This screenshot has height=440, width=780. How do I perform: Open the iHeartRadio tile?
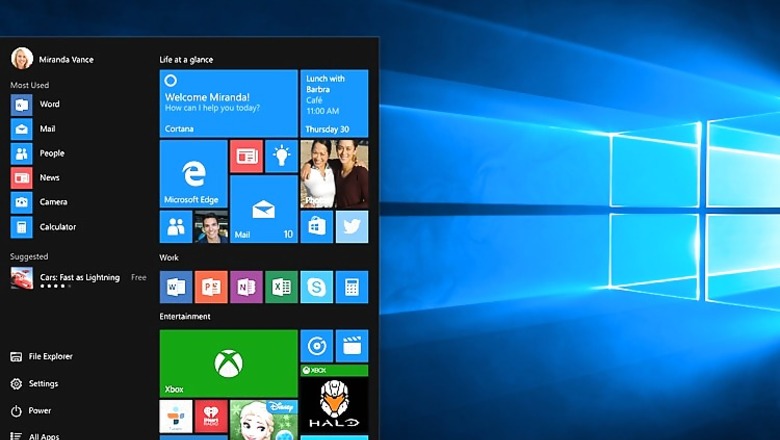pos(211,416)
